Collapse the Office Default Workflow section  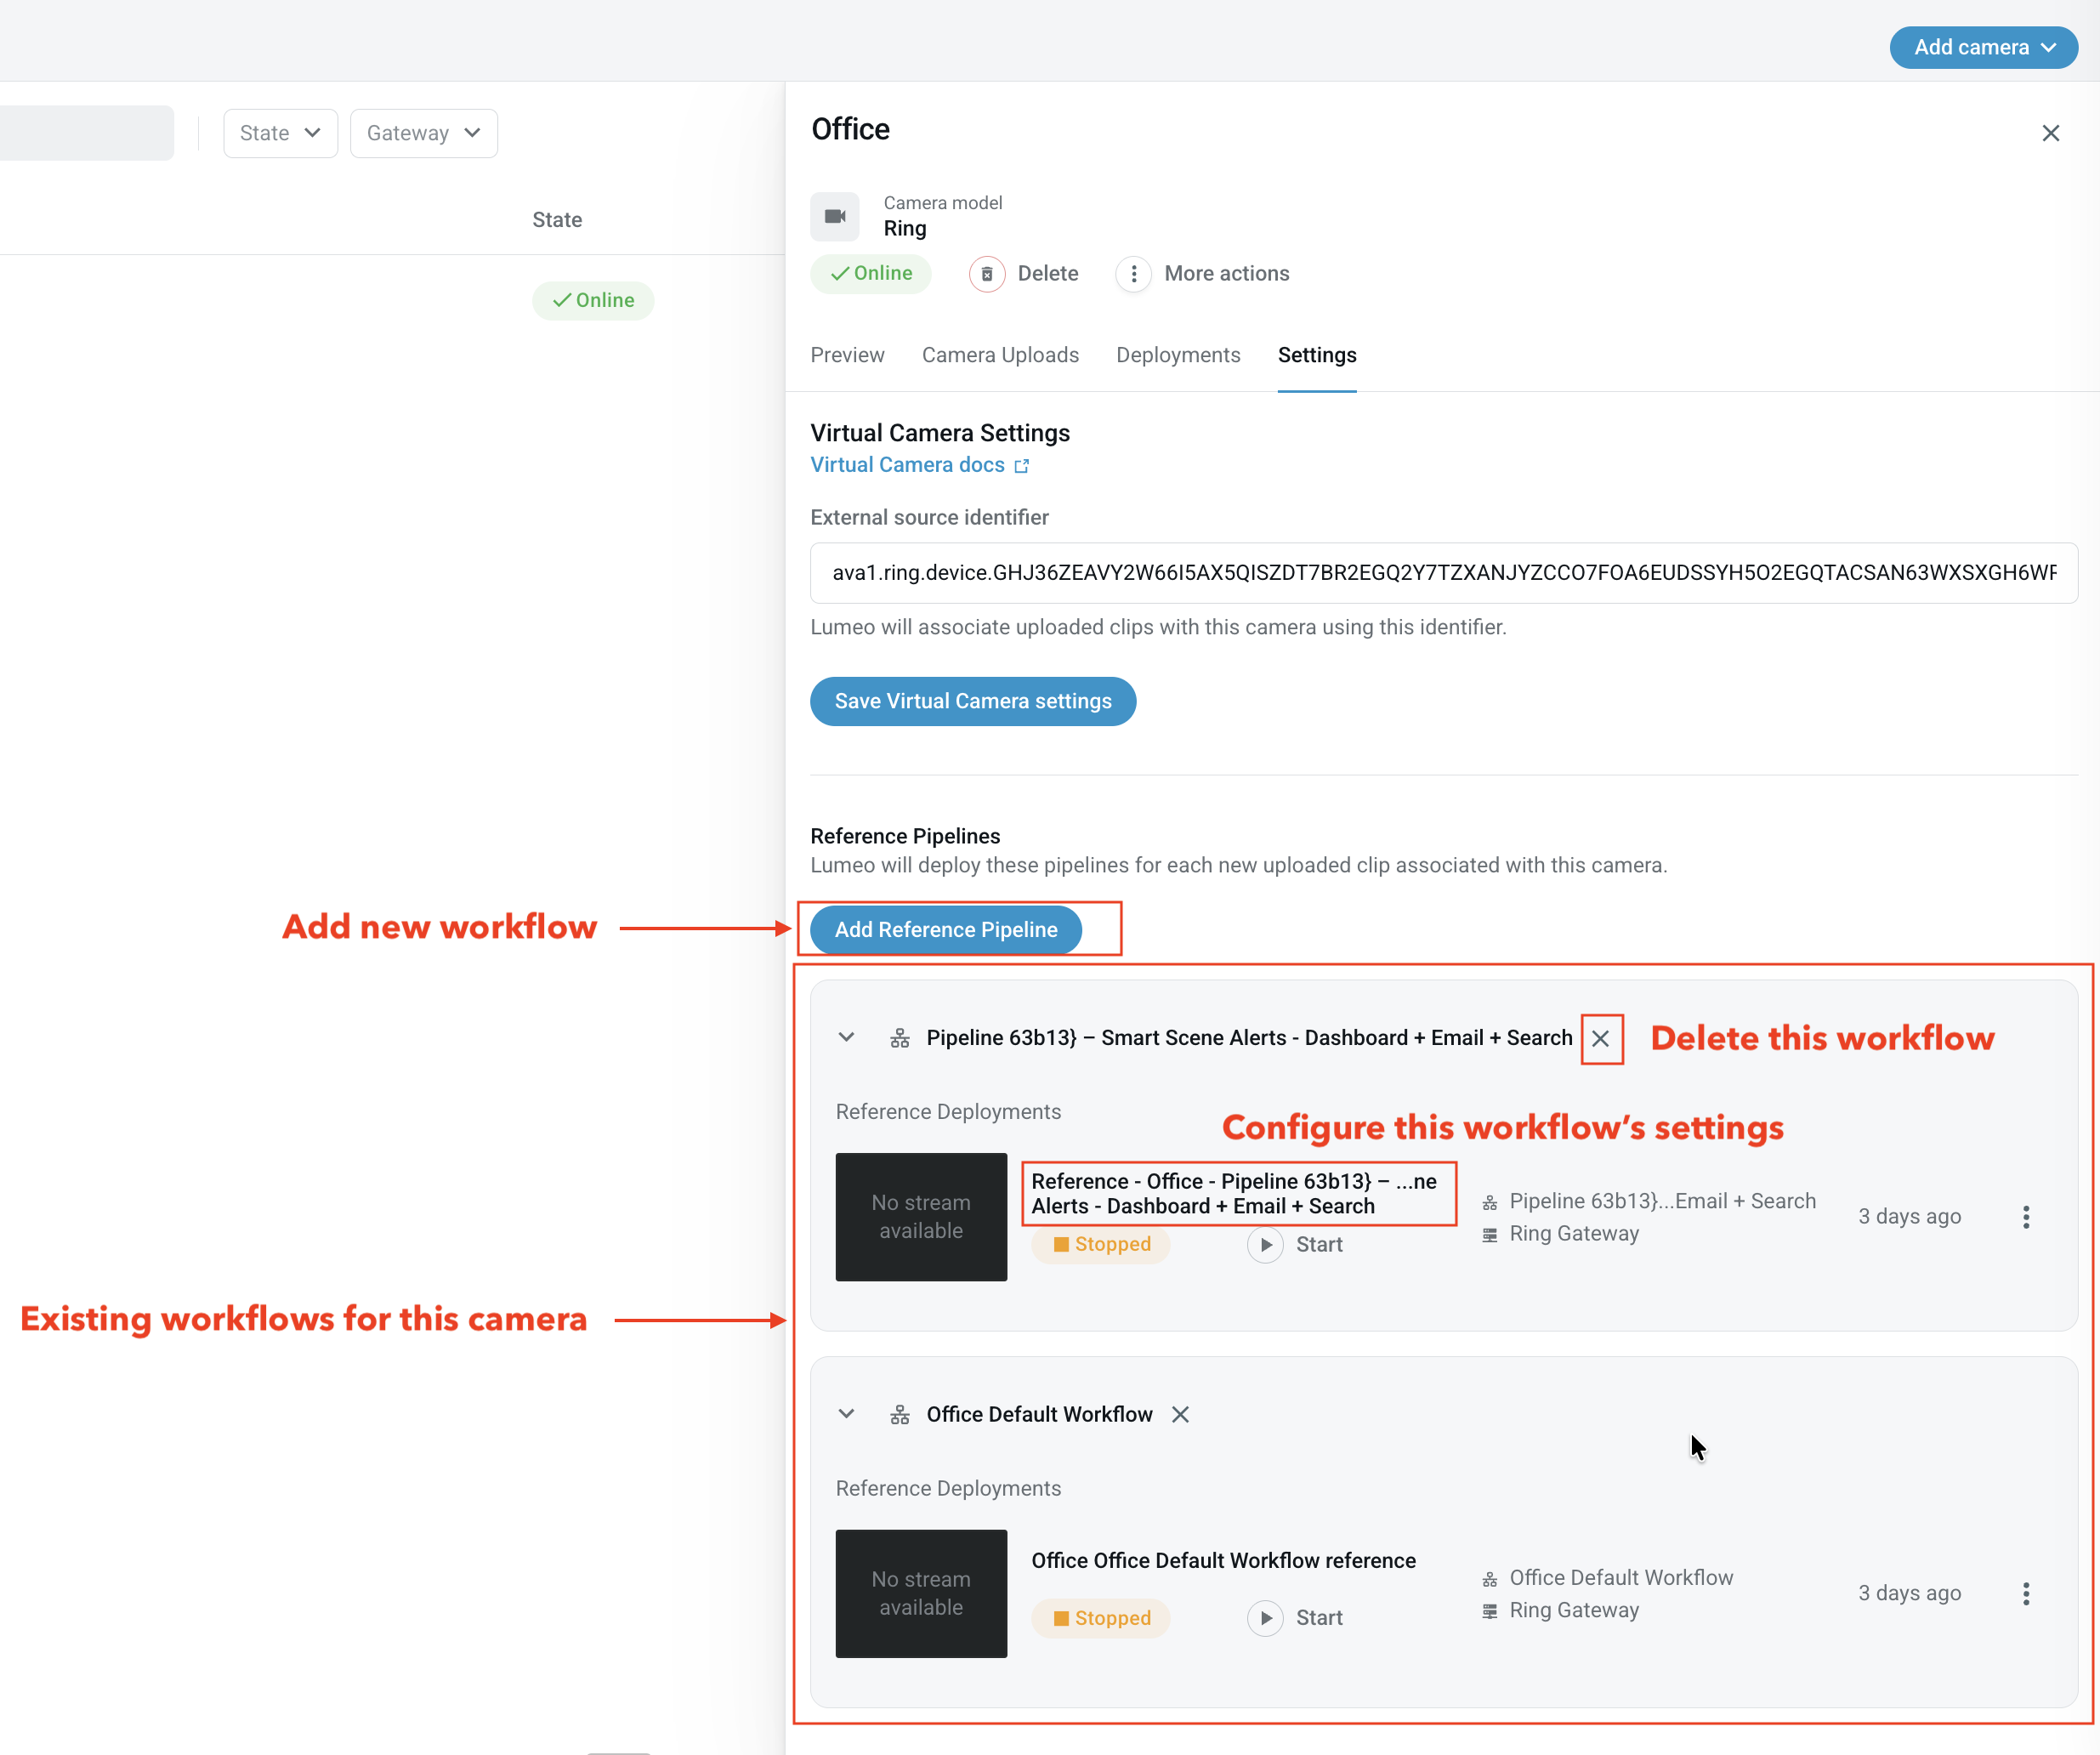pos(846,1414)
